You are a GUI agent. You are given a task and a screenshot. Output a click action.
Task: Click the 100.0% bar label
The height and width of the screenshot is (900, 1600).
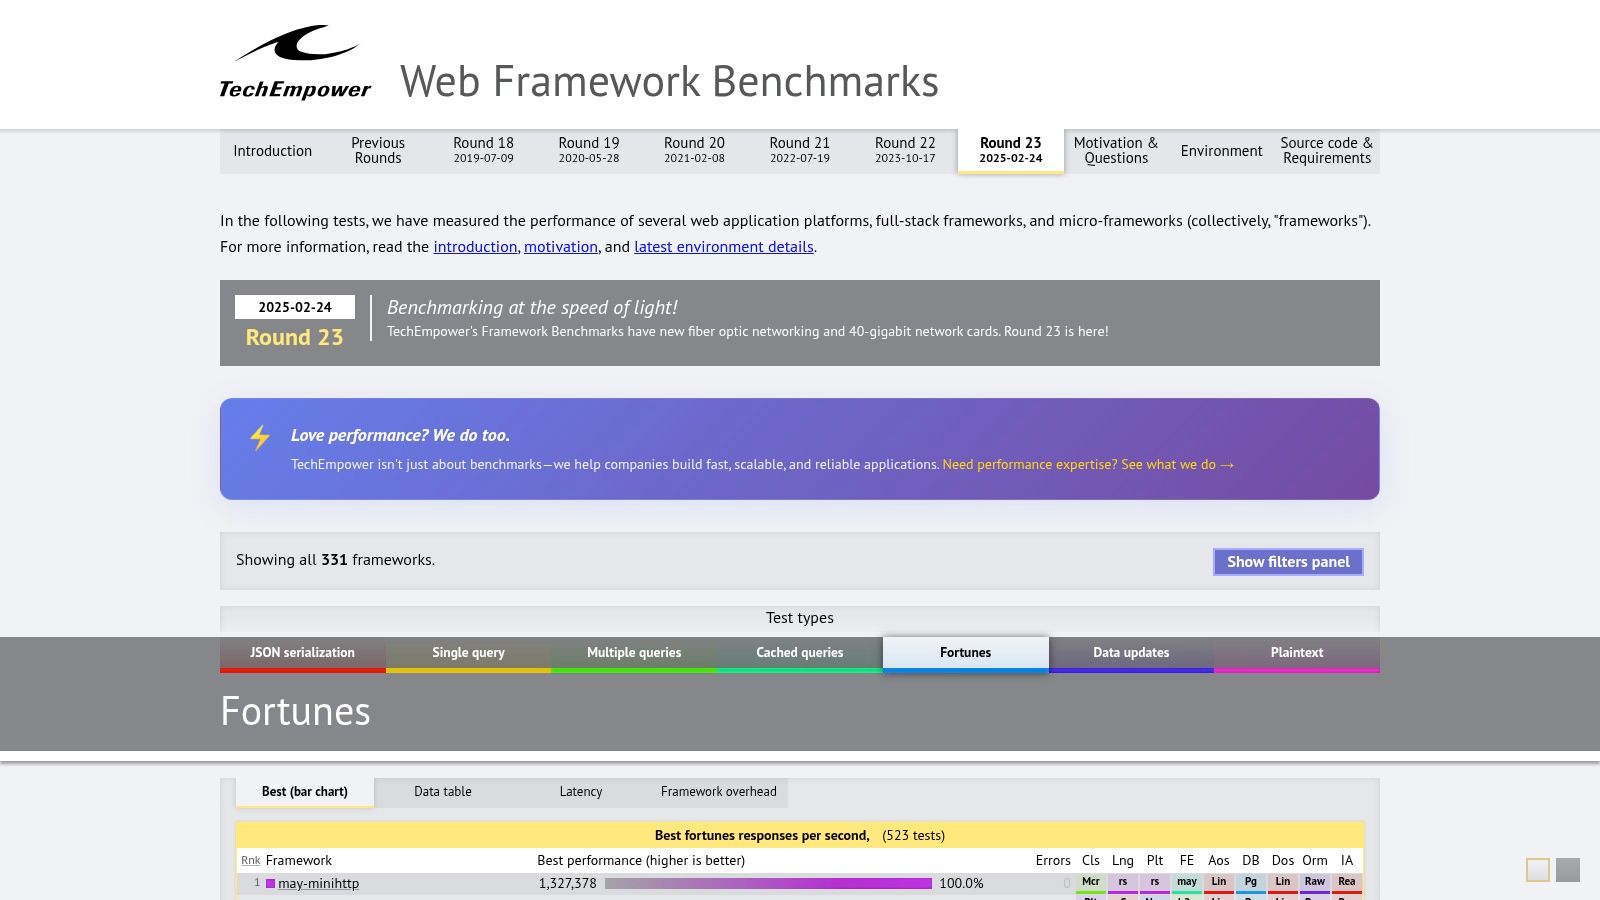point(961,884)
